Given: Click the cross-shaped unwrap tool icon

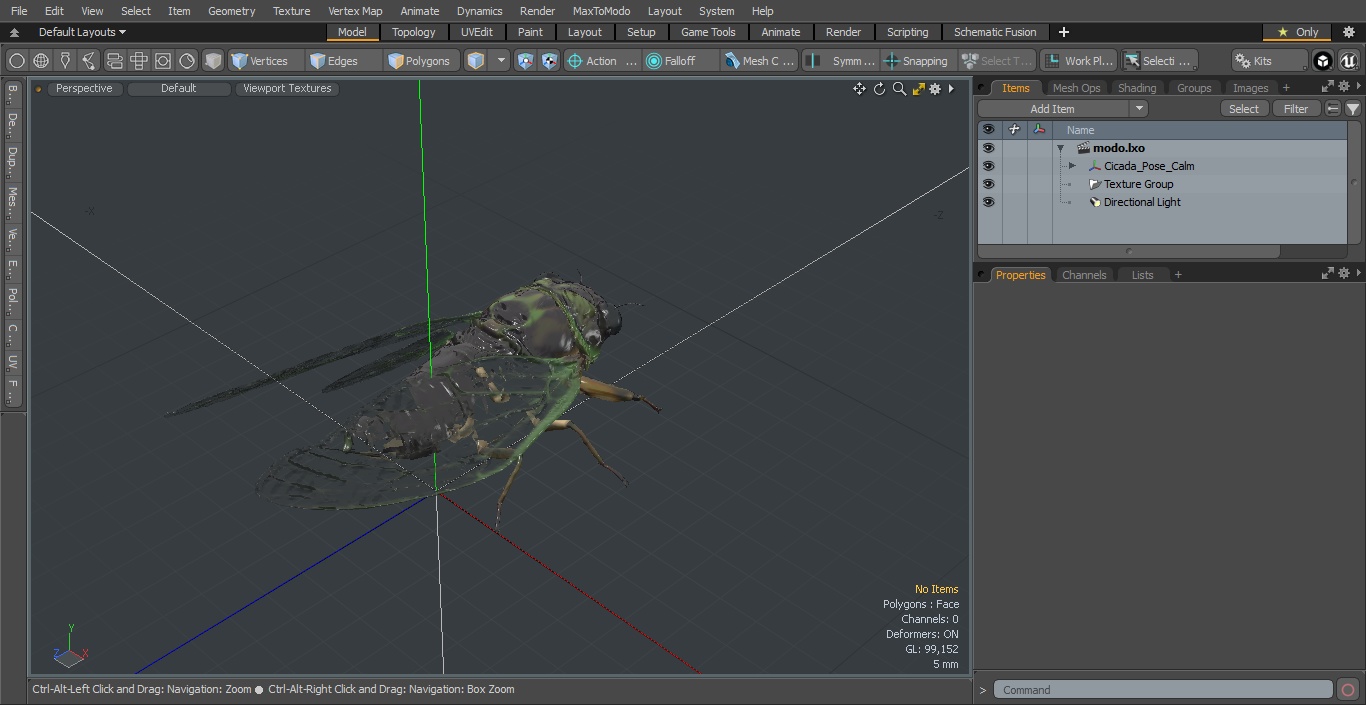Looking at the screenshot, I should point(139,61).
